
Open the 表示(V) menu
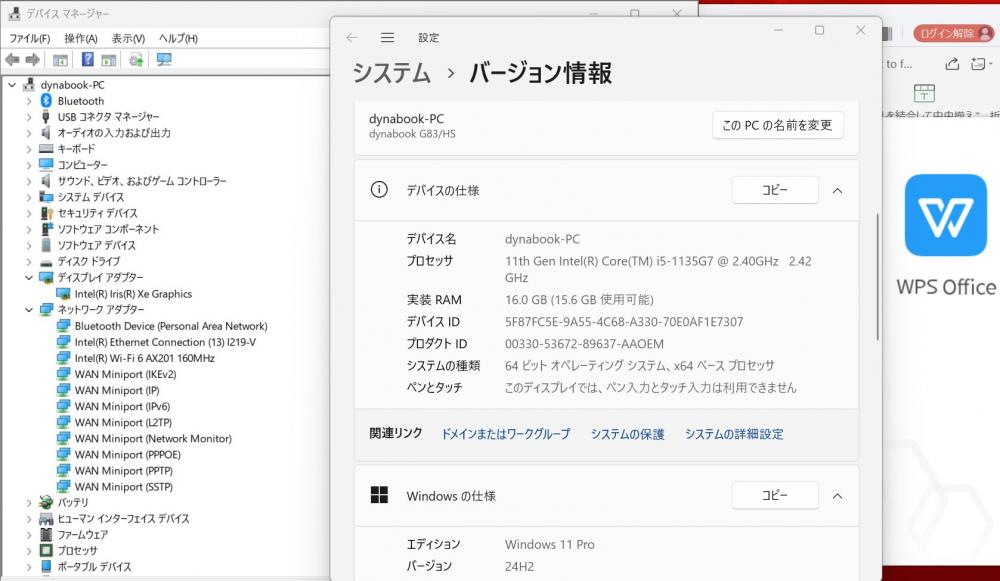coord(128,38)
